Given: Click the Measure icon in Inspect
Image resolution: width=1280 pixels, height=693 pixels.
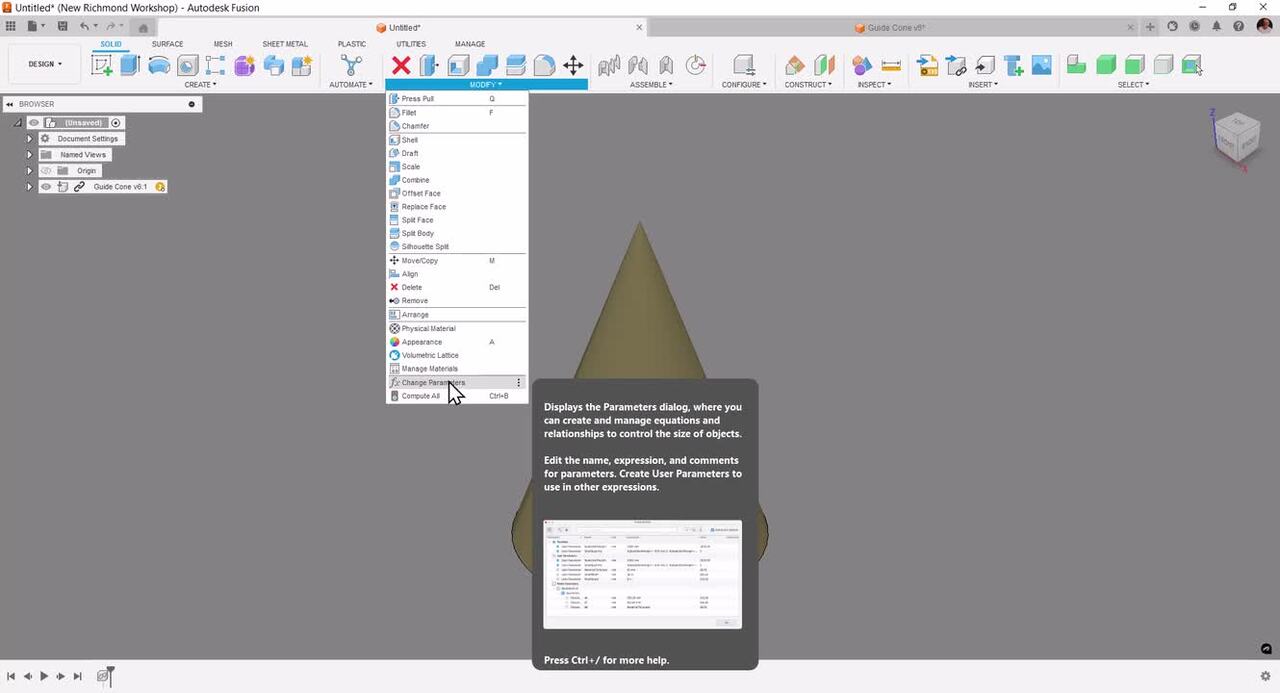Looking at the screenshot, I should point(891,66).
